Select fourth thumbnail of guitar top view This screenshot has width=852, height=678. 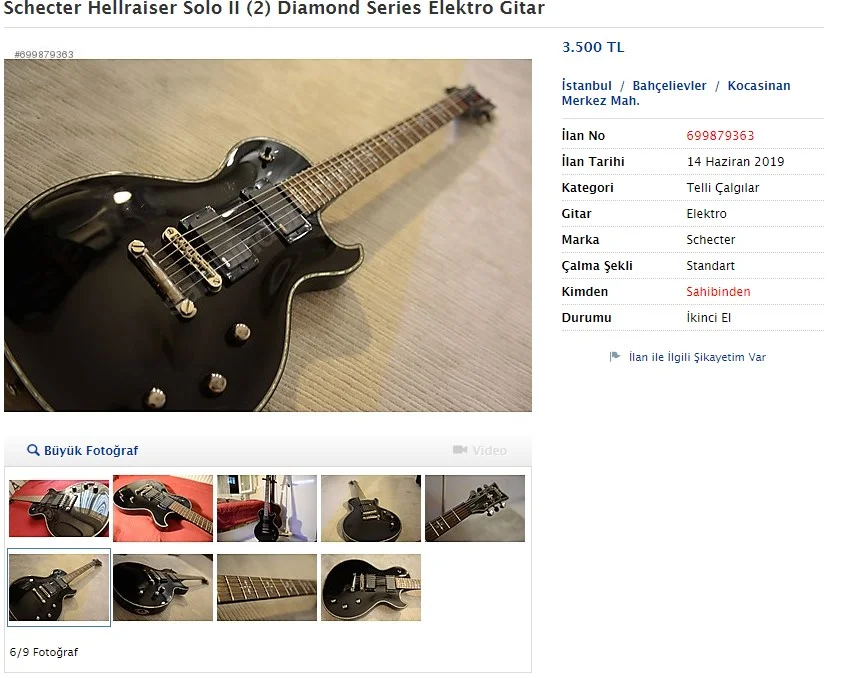(371, 508)
